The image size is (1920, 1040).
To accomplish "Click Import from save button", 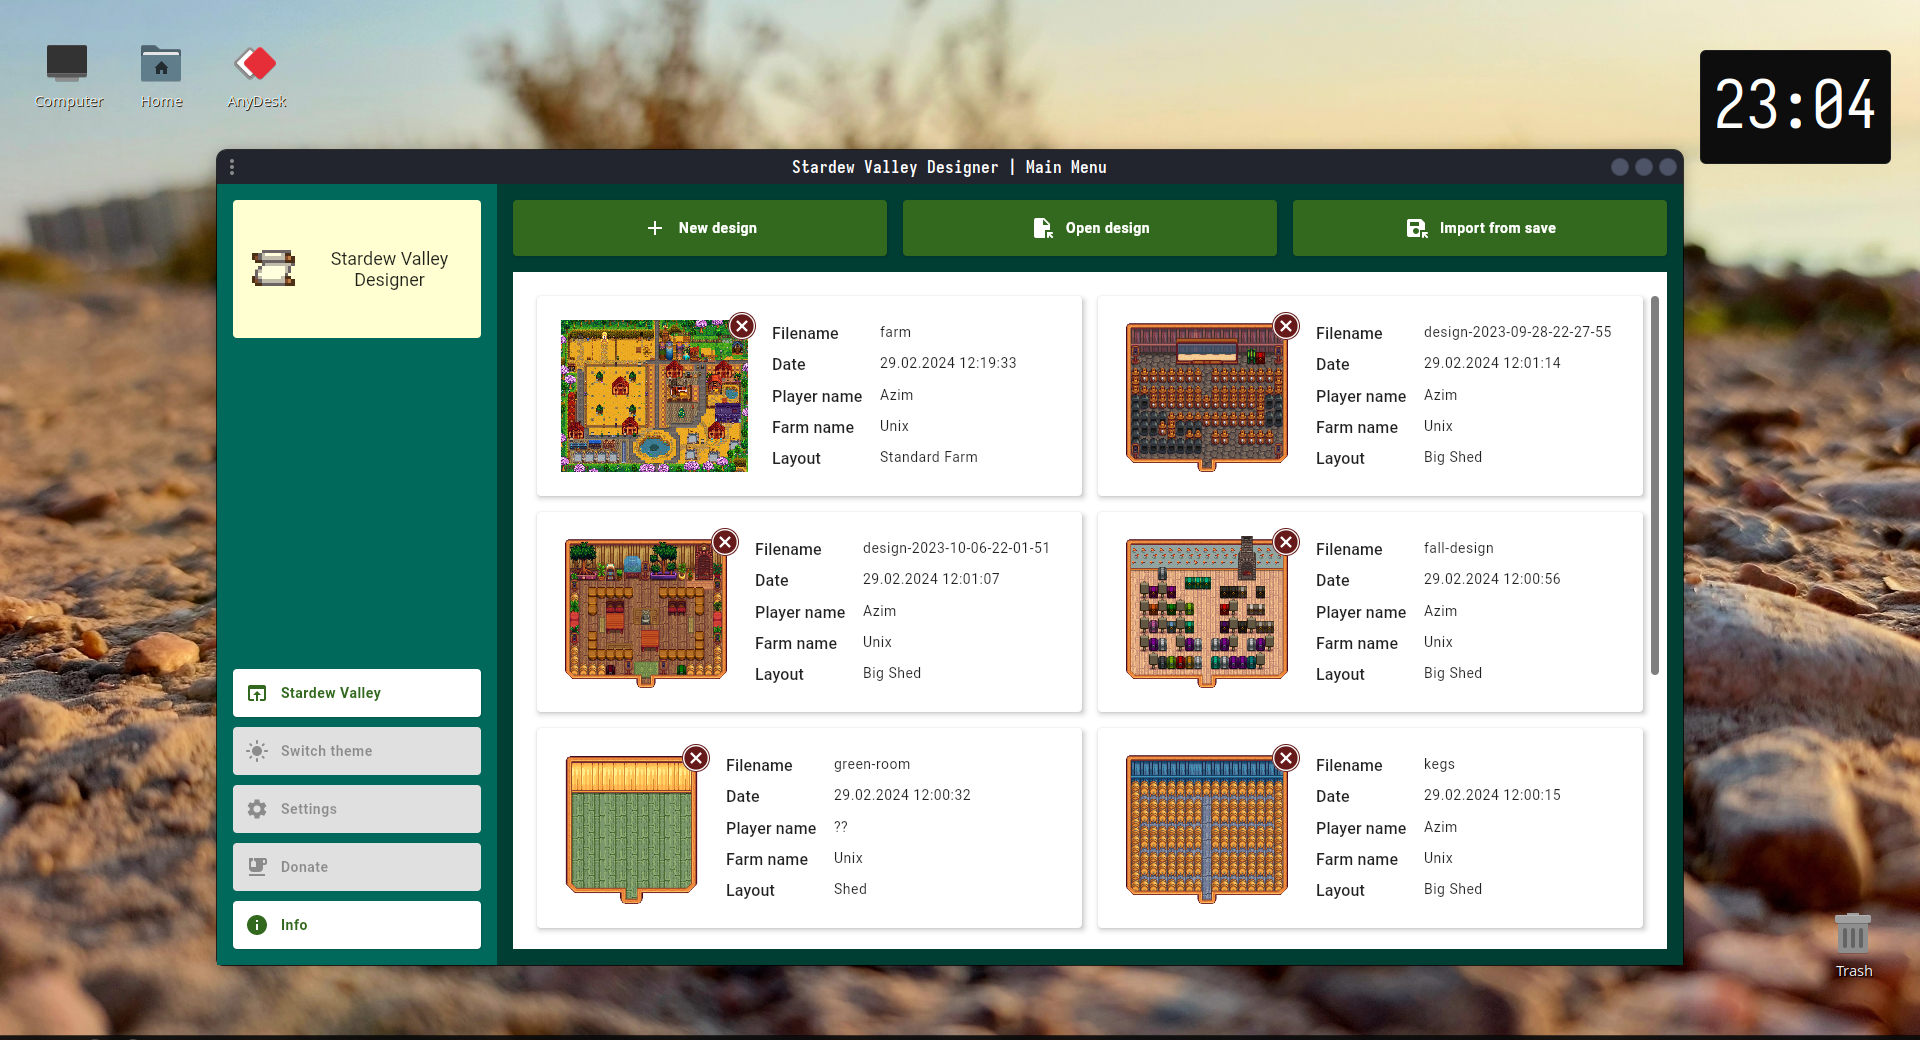I will click(1480, 228).
